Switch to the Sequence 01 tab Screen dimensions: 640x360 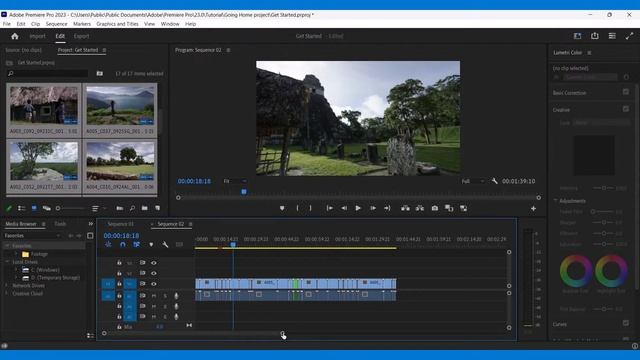[x=120, y=224]
